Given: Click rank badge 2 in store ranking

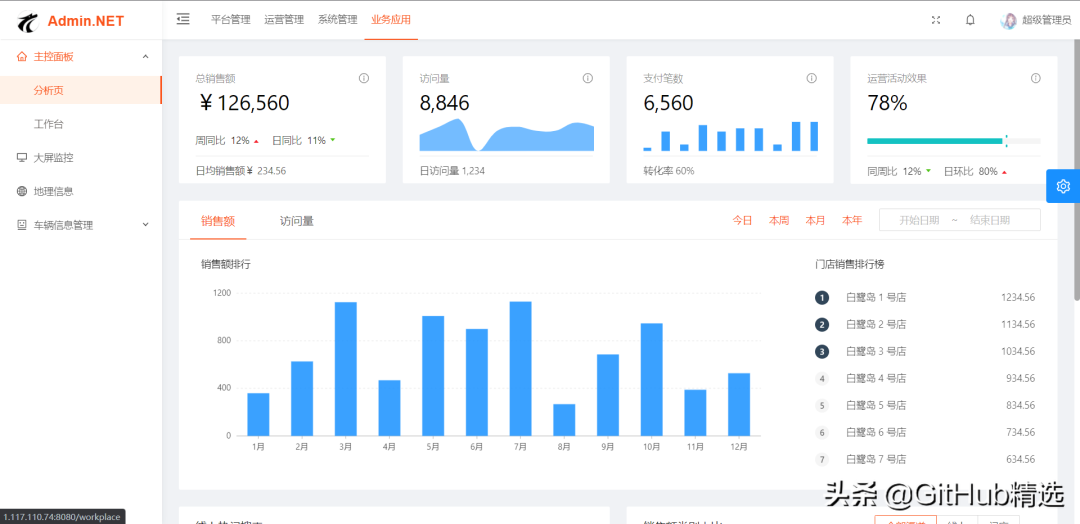Looking at the screenshot, I should click(x=821, y=324).
